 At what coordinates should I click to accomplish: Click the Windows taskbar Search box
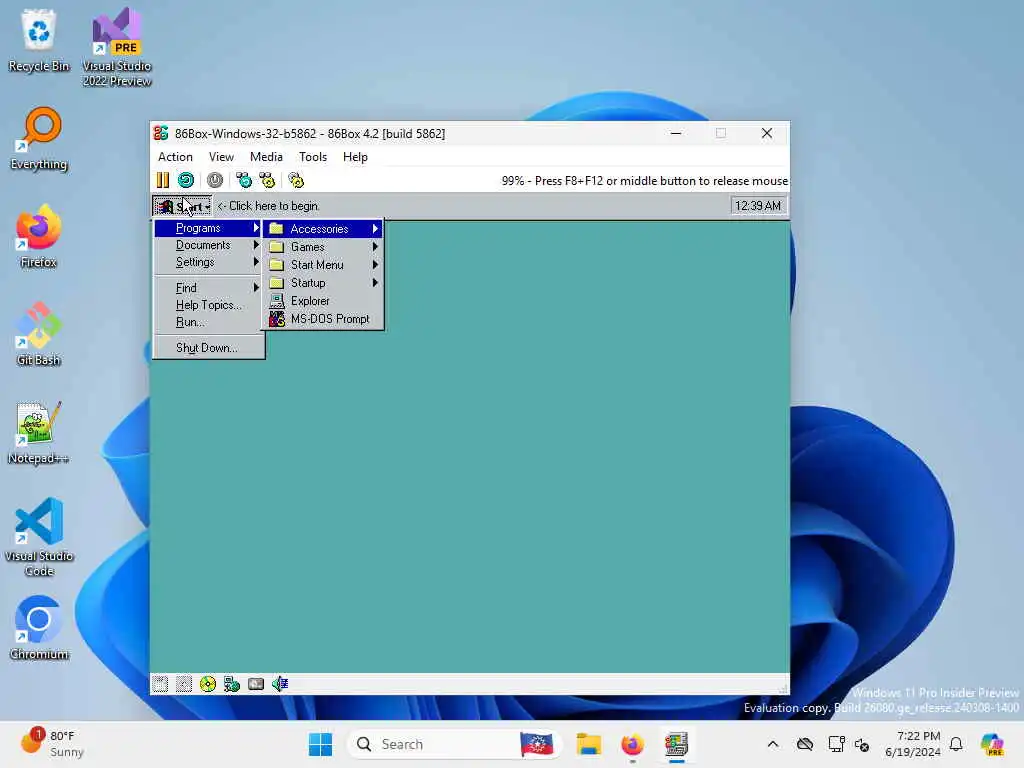(x=455, y=744)
